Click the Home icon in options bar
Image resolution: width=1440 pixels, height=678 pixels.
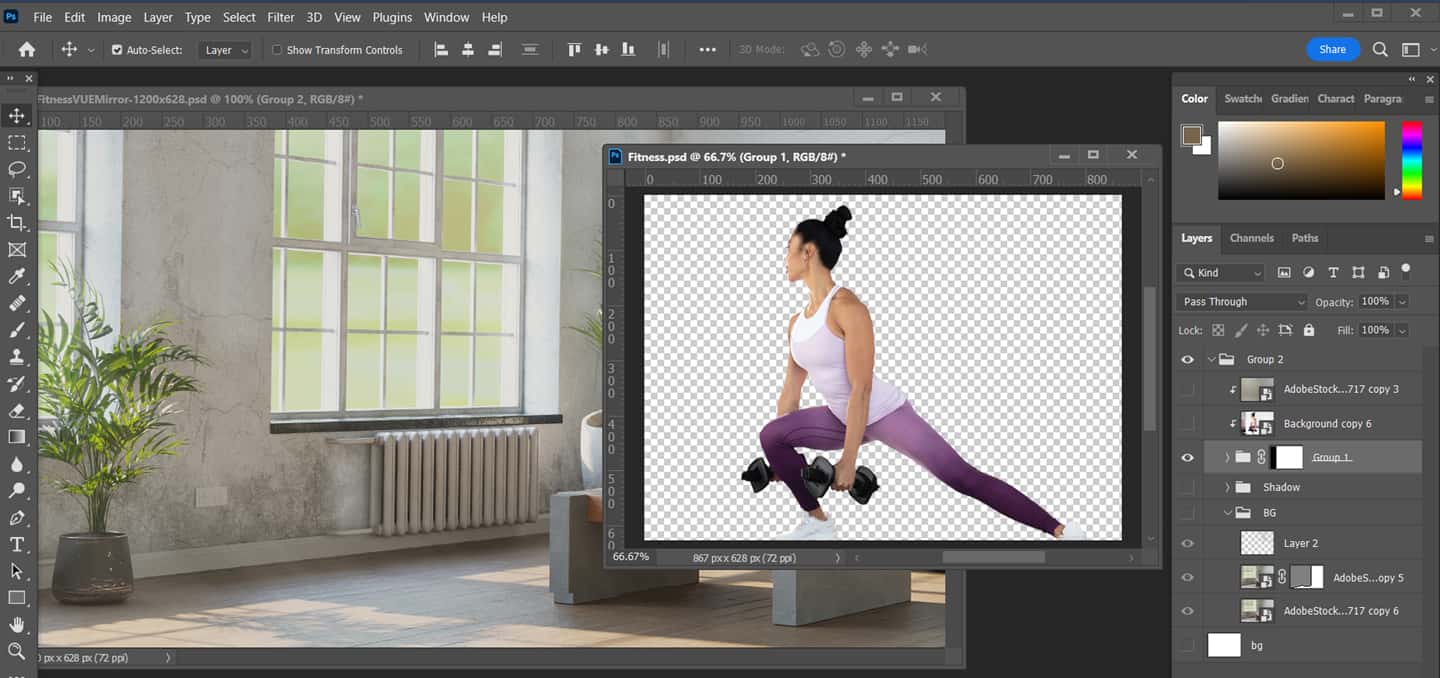point(27,49)
